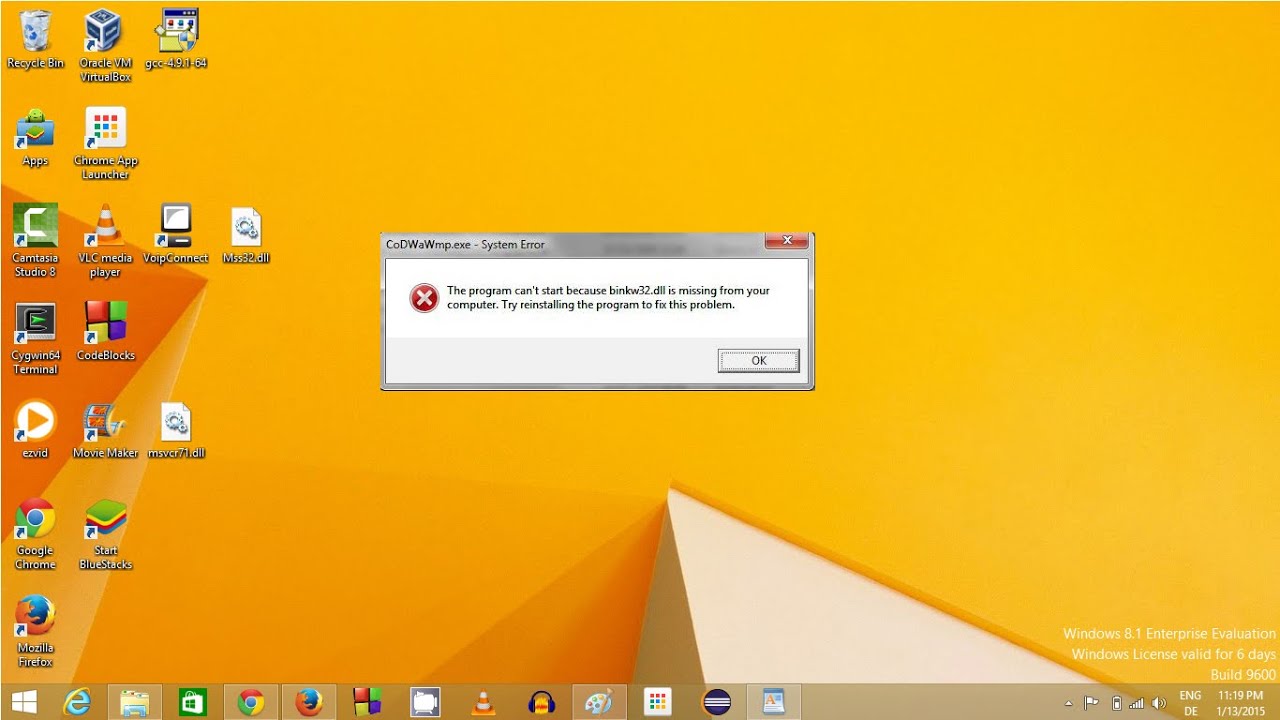The width and height of the screenshot is (1280, 720).
Task: Open the volume speaker tray icon
Action: 1159,703
